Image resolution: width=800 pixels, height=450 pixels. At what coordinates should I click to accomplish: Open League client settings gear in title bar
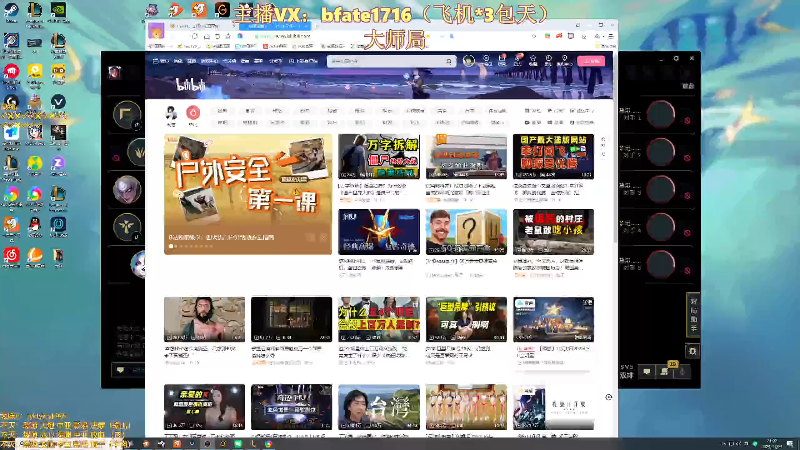pyautogui.click(x=676, y=59)
